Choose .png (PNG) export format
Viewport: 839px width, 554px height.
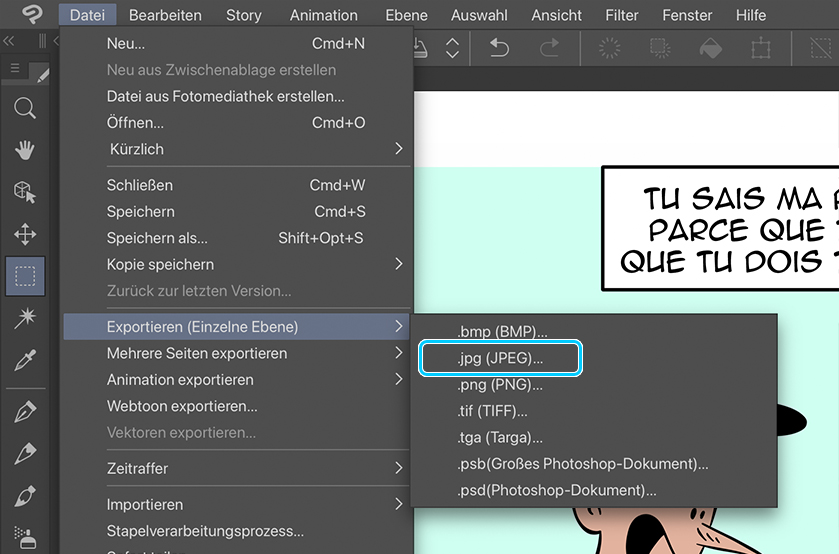click(x=500, y=385)
